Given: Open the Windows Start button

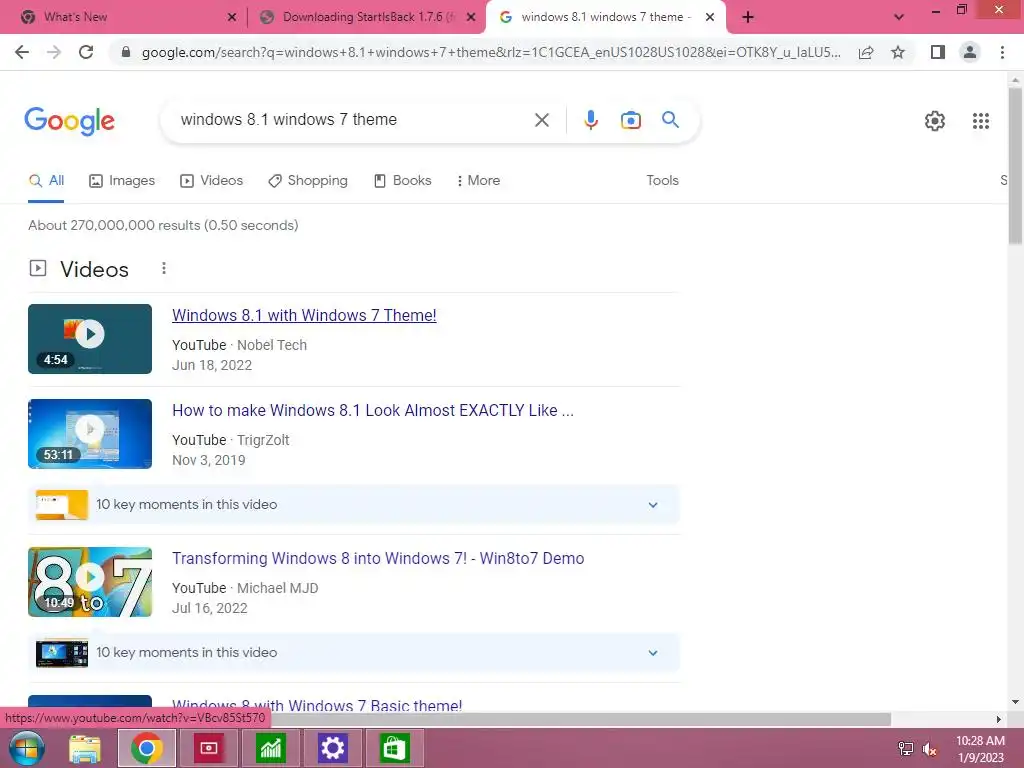Looking at the screenshot, I should tap(27, 748).
